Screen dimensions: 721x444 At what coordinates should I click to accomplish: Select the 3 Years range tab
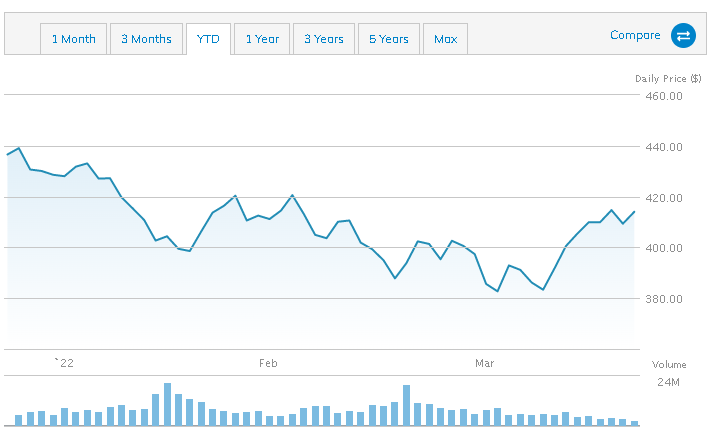324,39
